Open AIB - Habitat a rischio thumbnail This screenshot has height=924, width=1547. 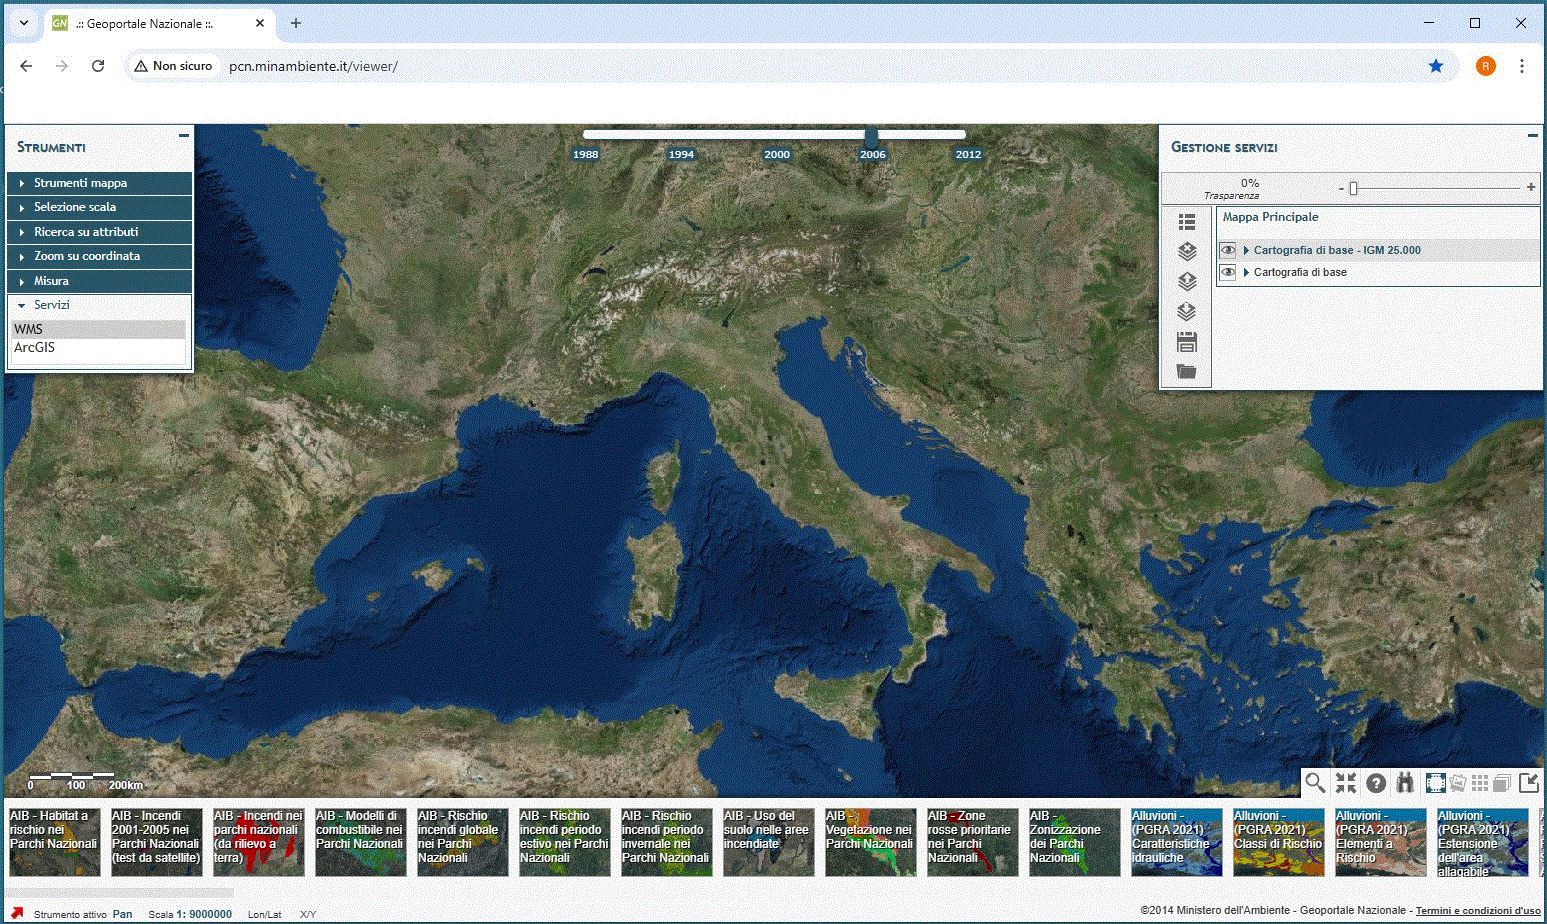point(55,842)
